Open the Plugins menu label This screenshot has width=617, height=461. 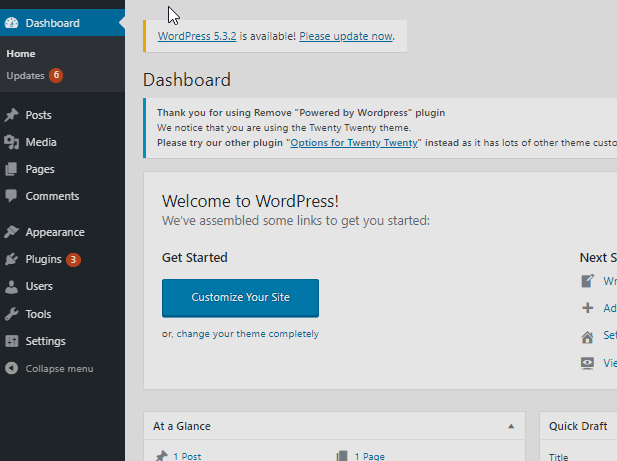tap(44, 259)
